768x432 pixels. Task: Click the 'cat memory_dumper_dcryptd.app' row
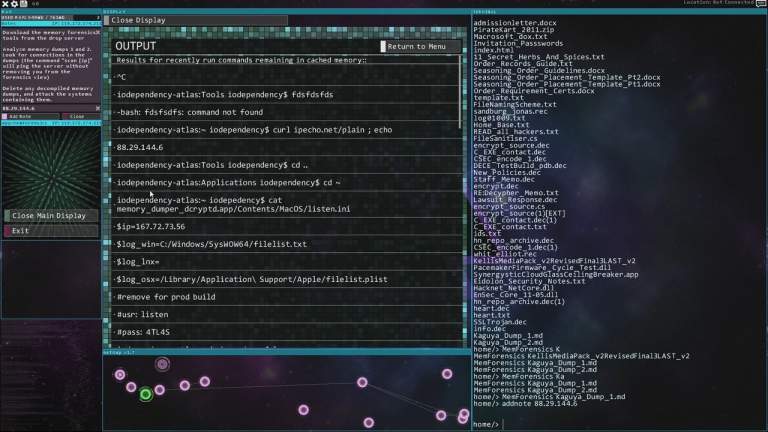pos(286,204)
